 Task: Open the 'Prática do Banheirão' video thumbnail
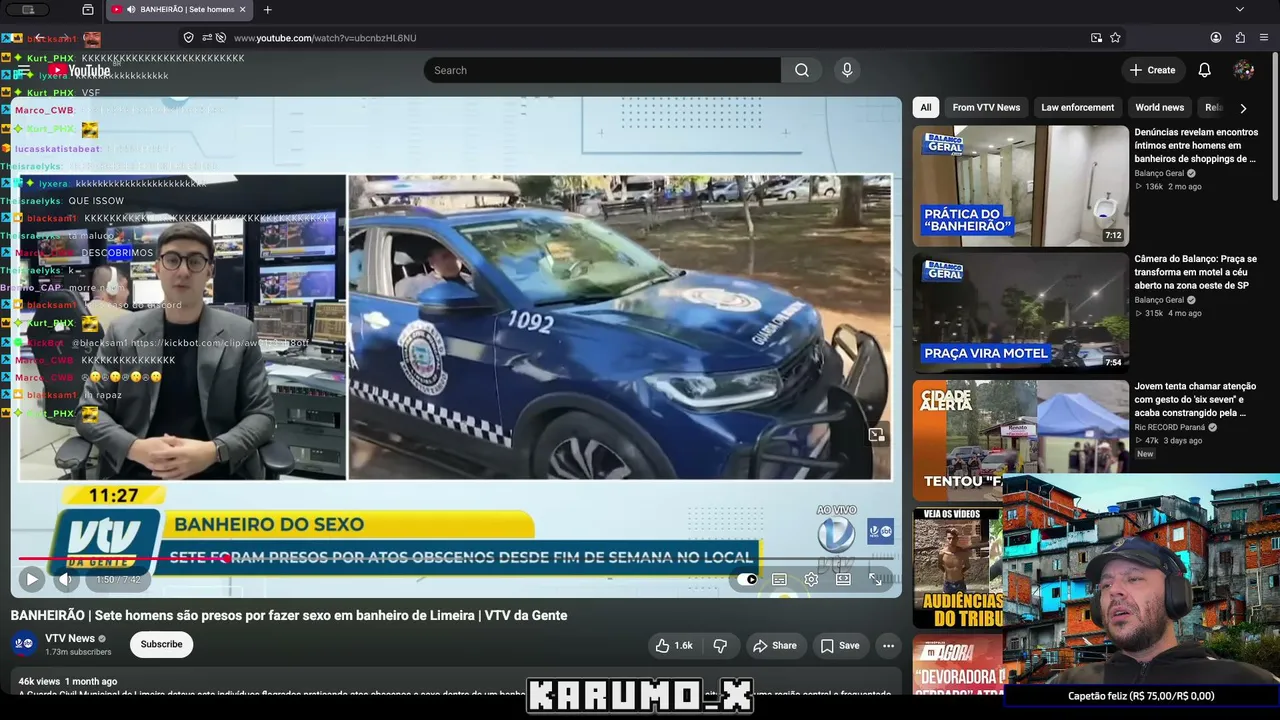(x=1020, y=186)
